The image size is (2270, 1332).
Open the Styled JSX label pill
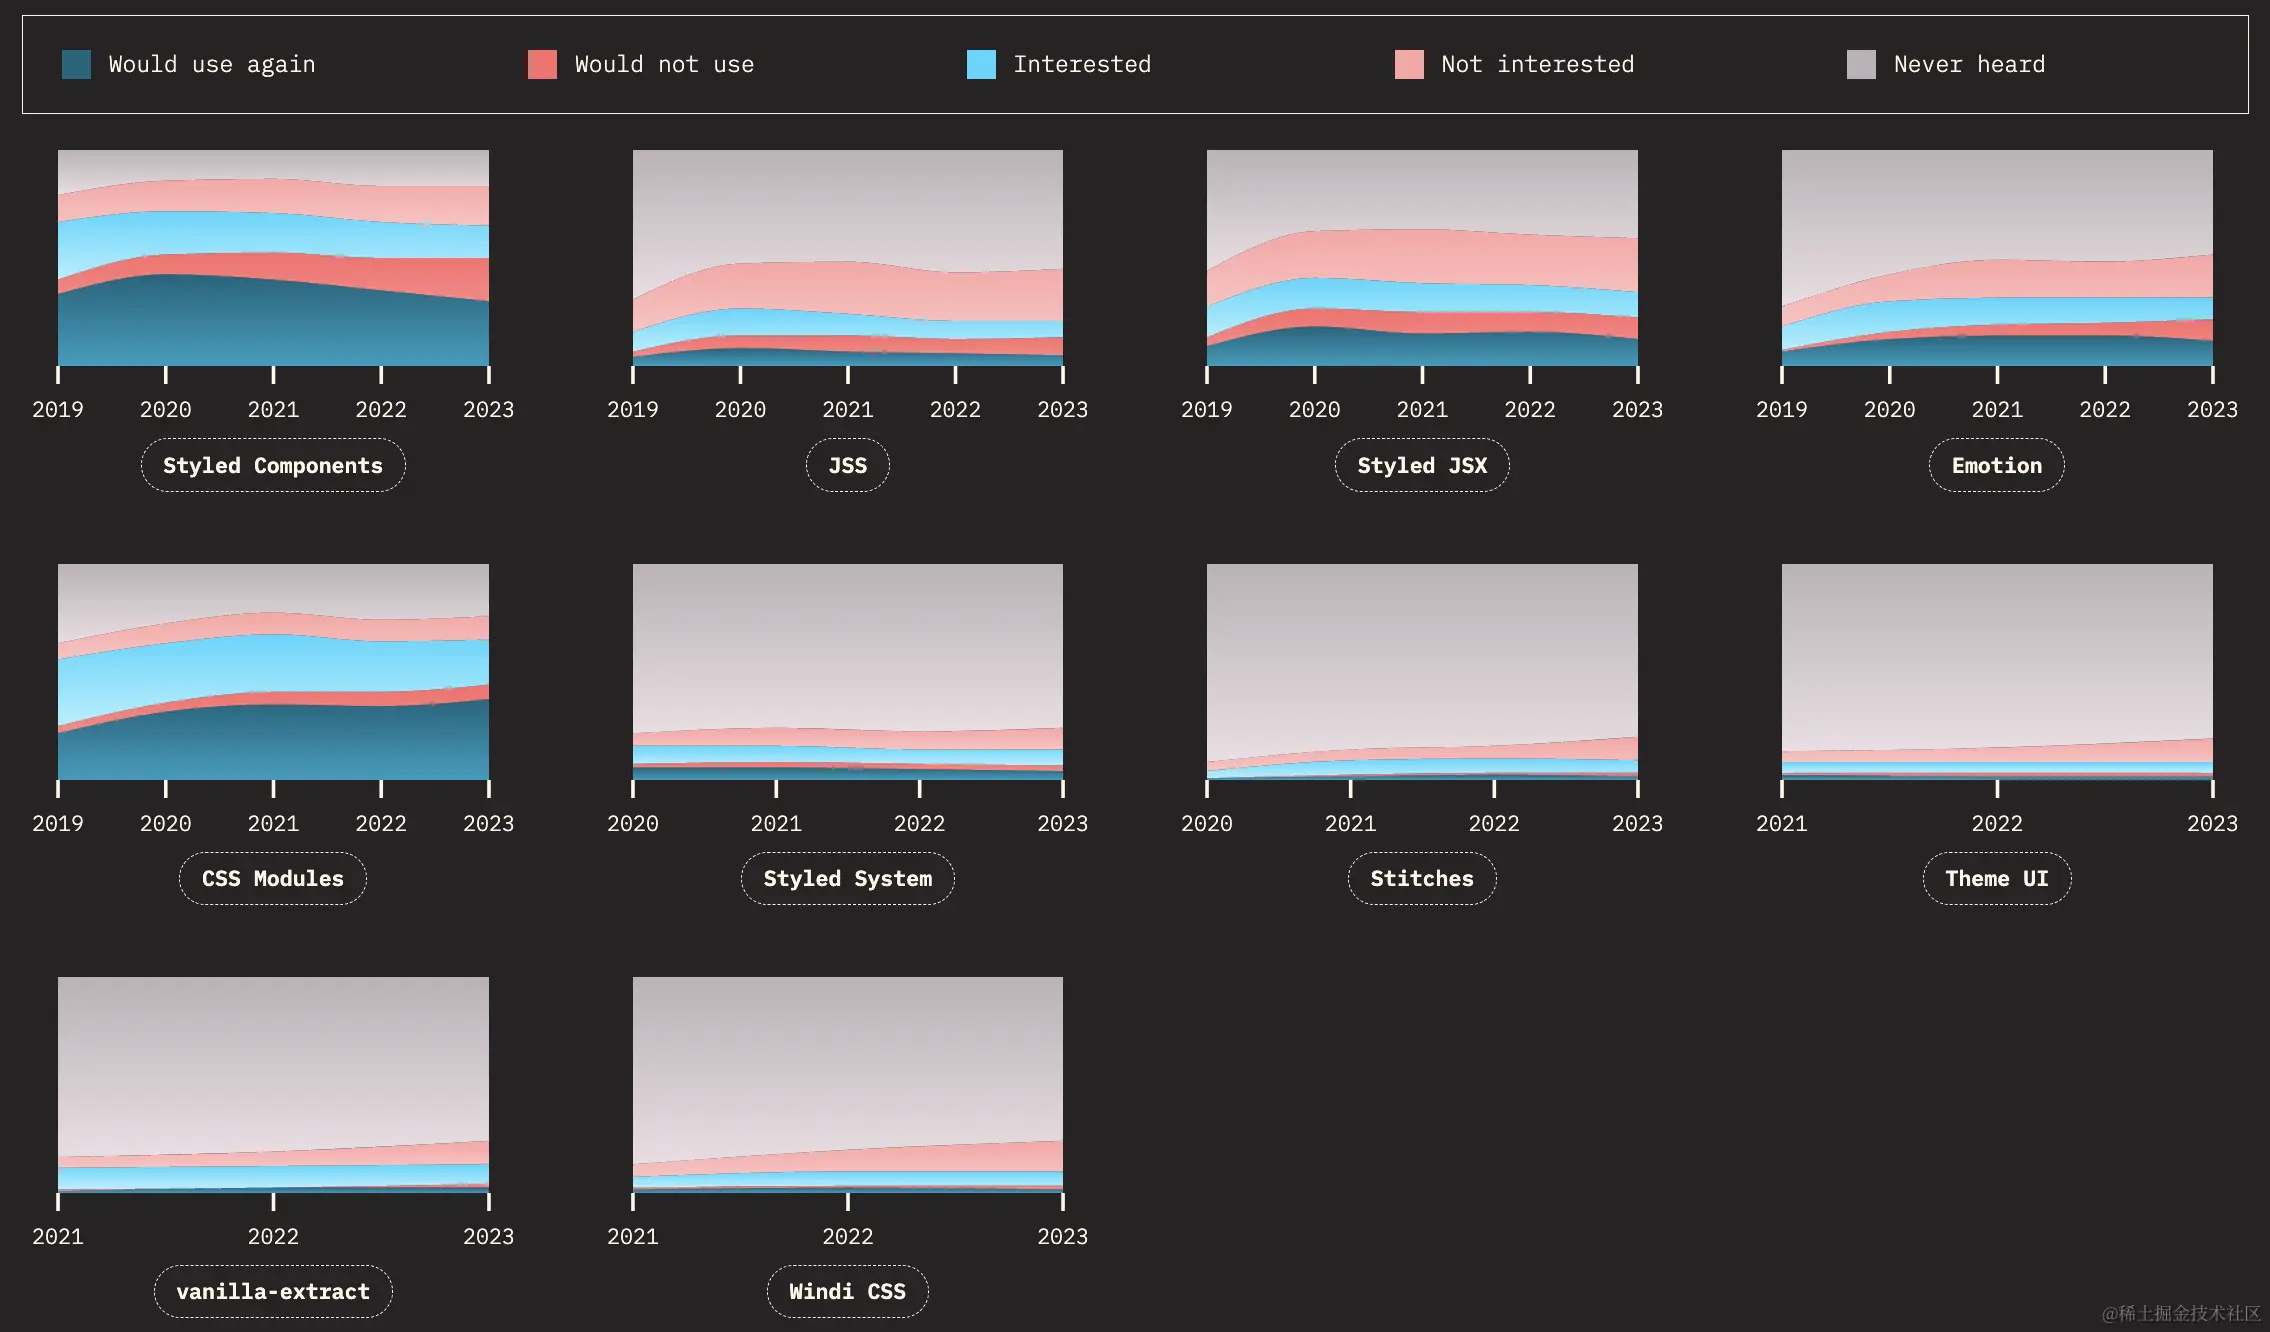point(1421,466)
